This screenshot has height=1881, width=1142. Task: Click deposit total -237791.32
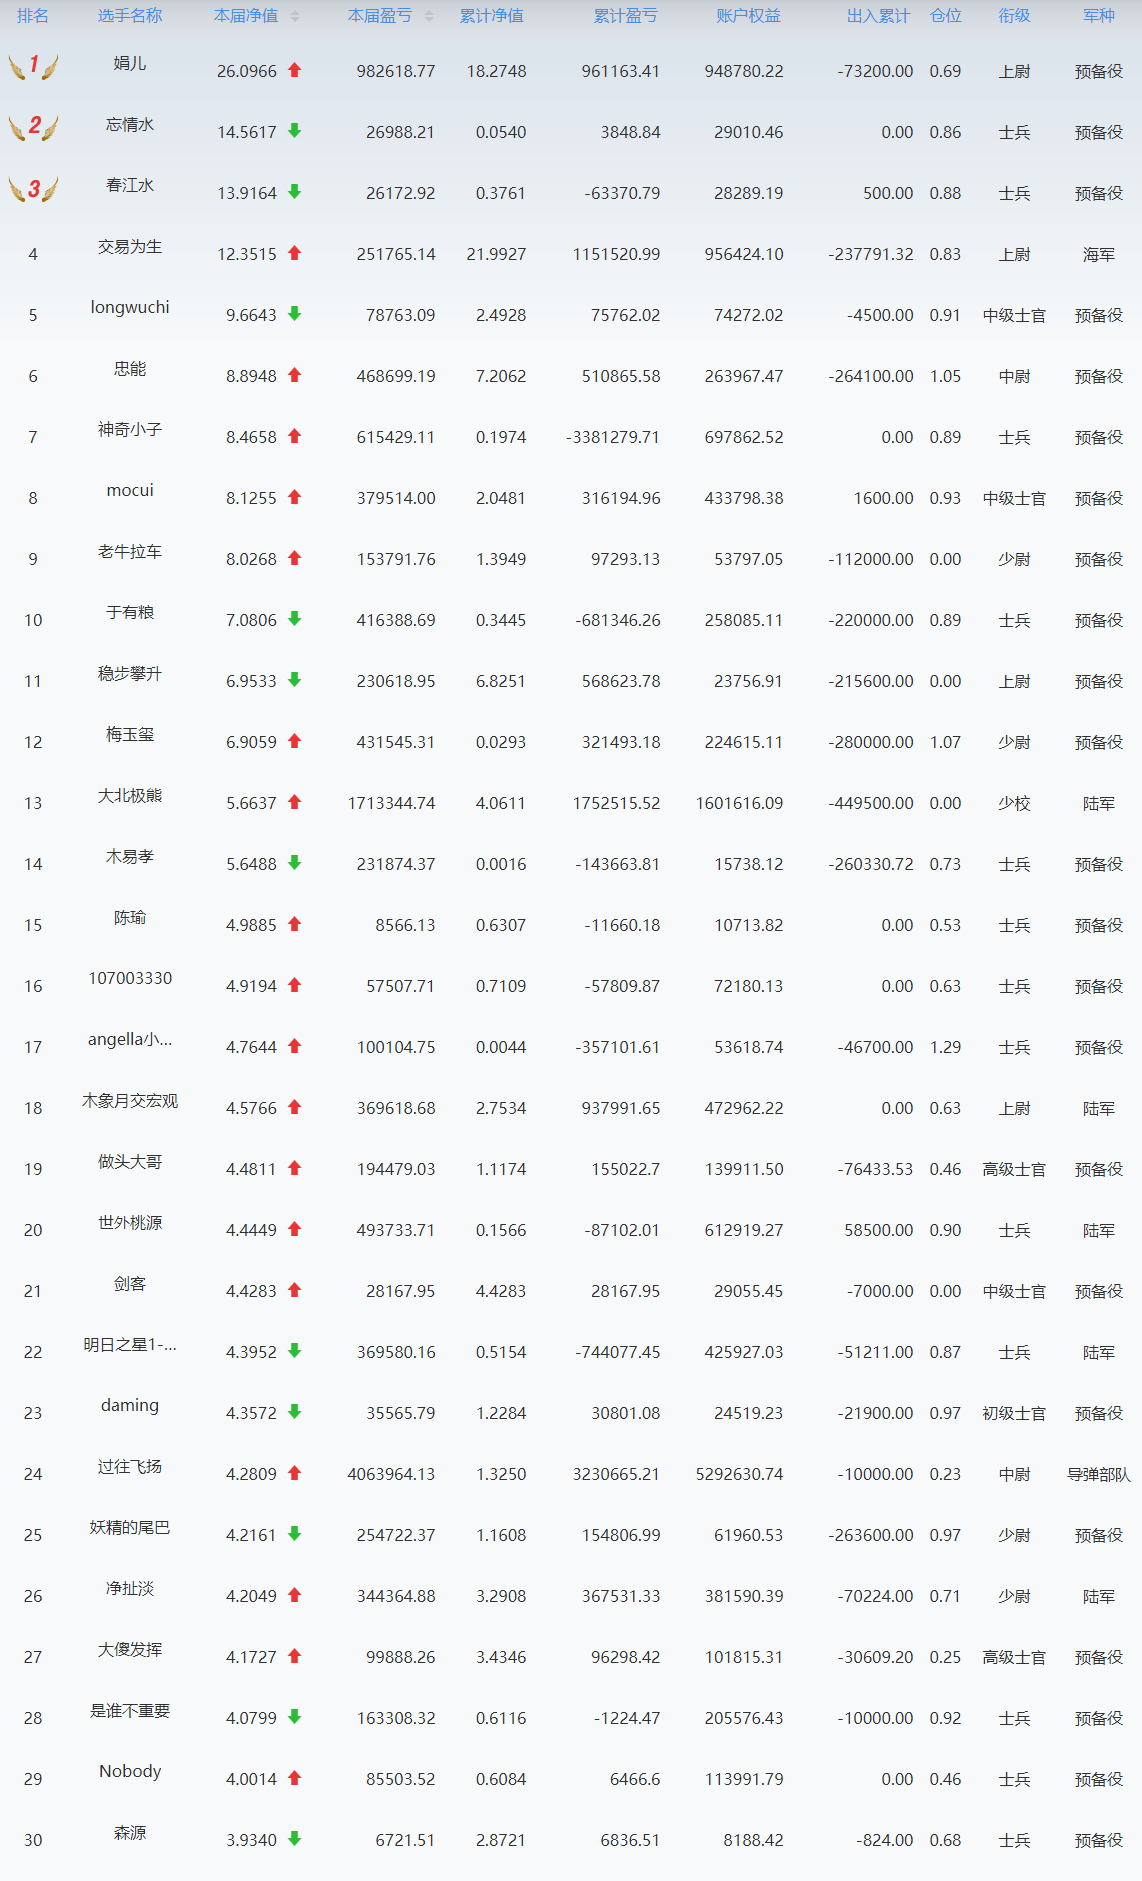tap(871, 254)
